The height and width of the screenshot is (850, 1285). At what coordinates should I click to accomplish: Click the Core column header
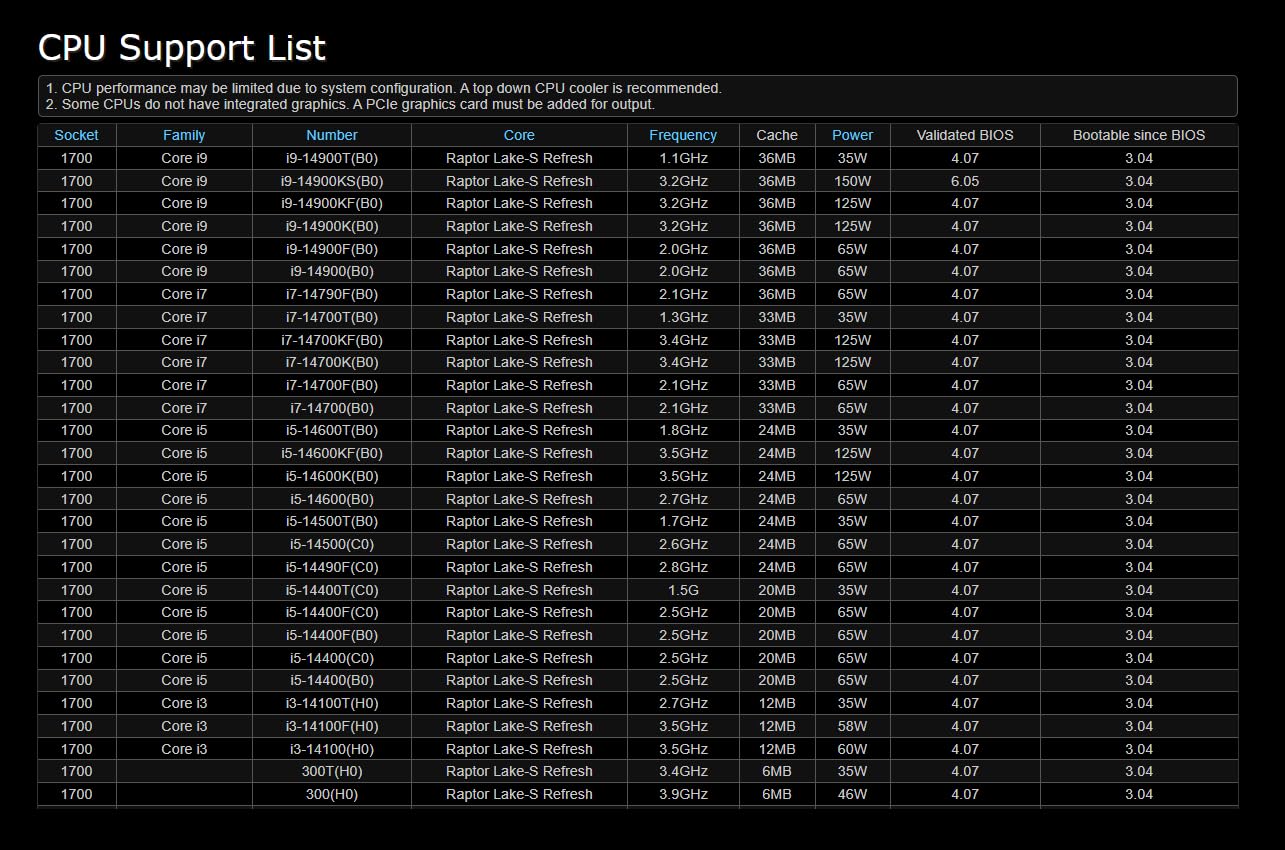(x=519, y=135)
